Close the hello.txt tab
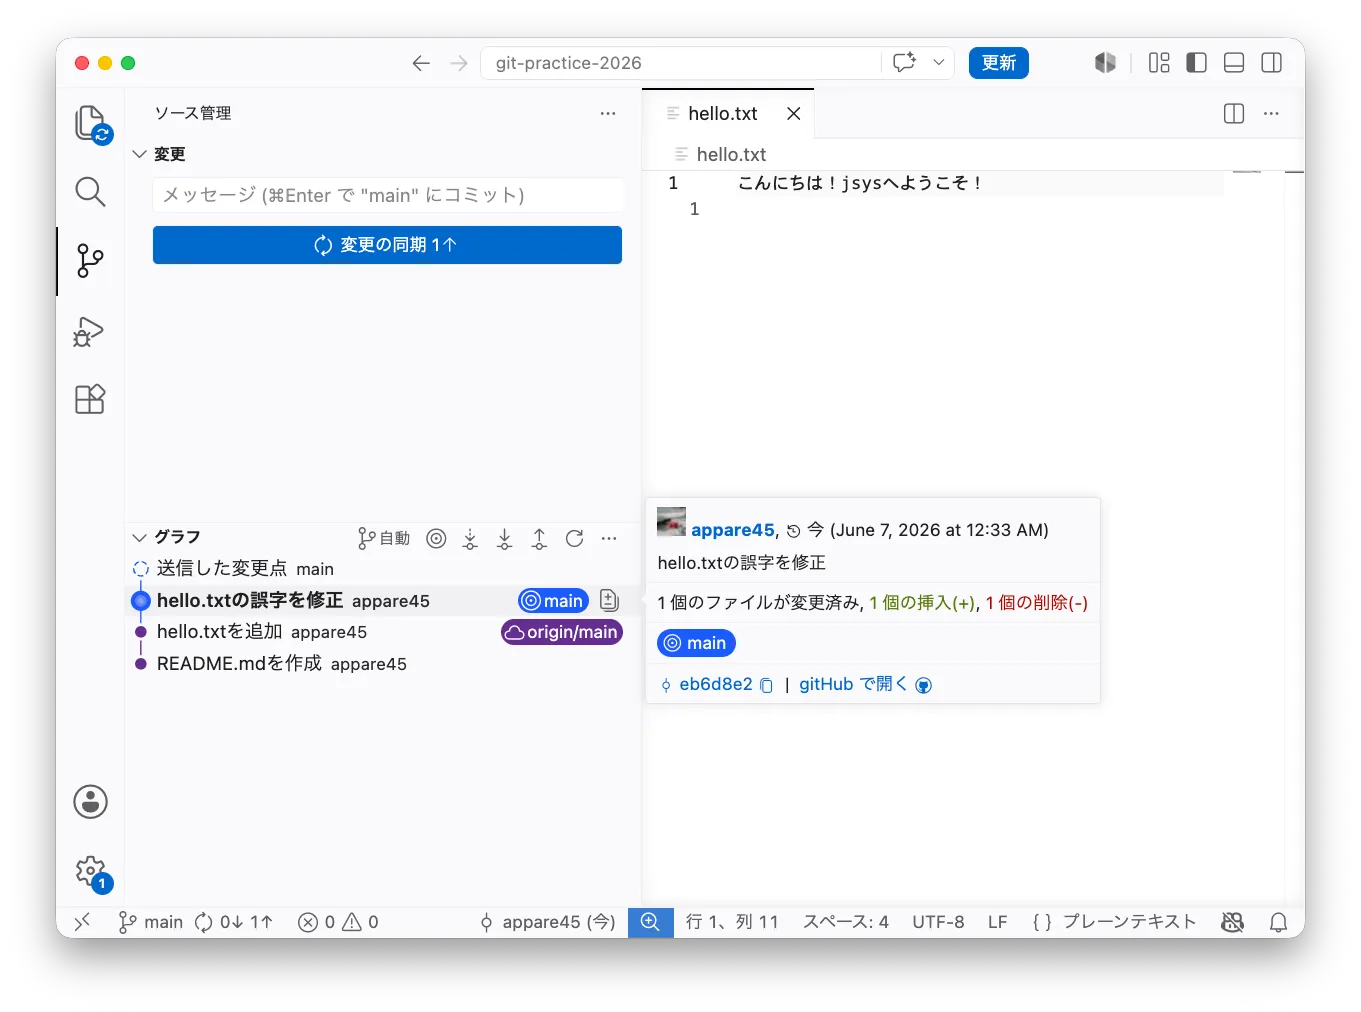This screenshot has width=1361, height=1012. pyautogui.click(x=794, y=114)
